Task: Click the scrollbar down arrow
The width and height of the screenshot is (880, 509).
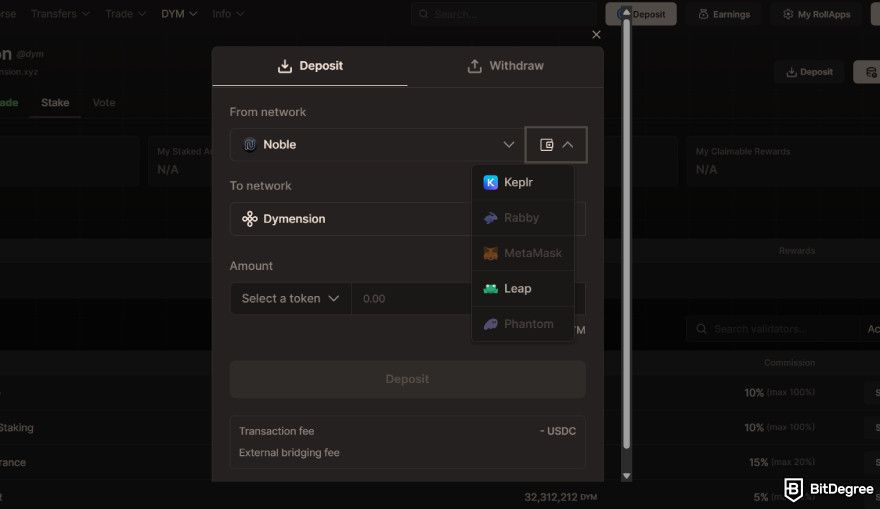Action: 626,476
